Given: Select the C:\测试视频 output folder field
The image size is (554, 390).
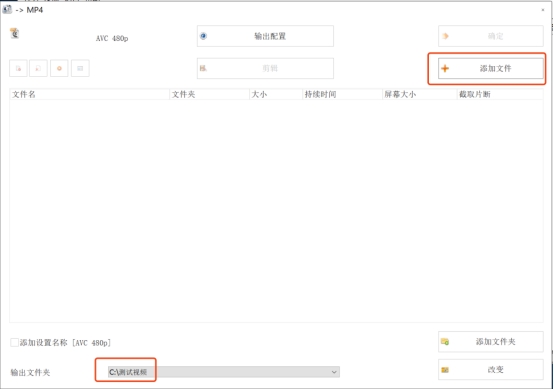Looking at the screenshot, I should (x=224, y=372).
